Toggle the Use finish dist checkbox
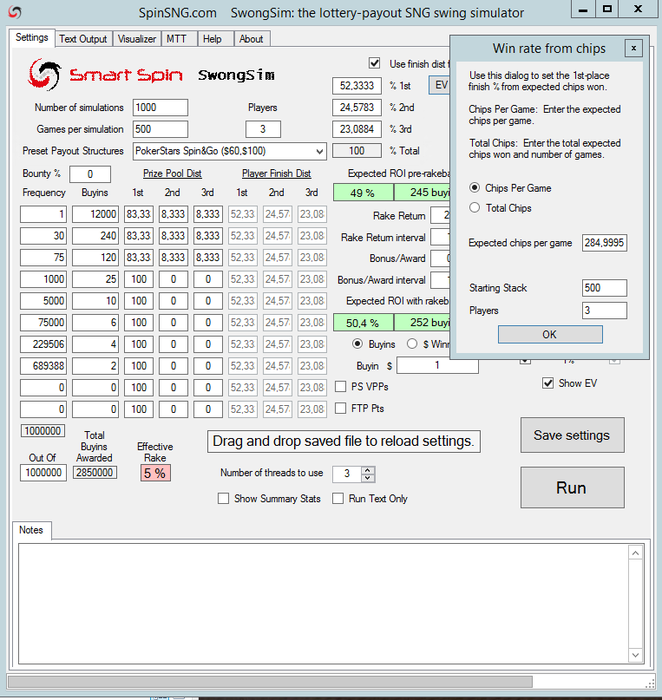 (375, 63)
